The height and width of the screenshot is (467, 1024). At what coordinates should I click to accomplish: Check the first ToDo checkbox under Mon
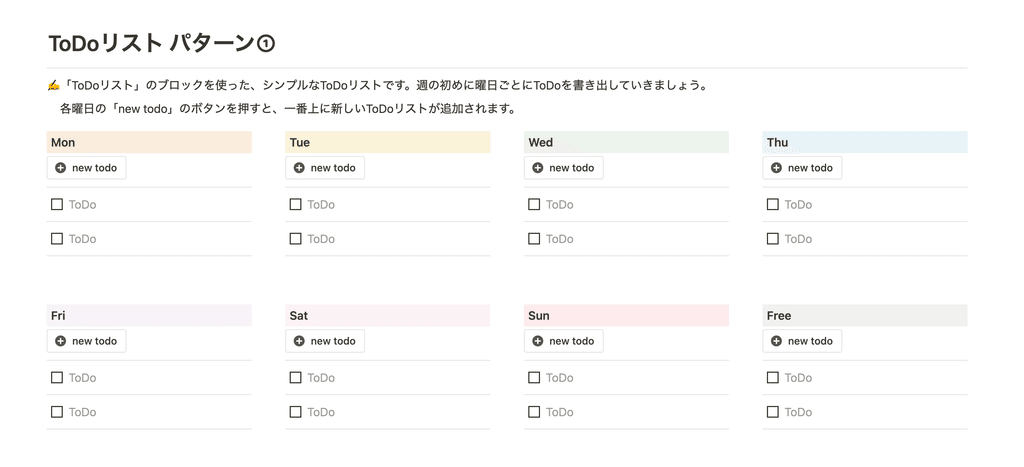click(57, 204)
